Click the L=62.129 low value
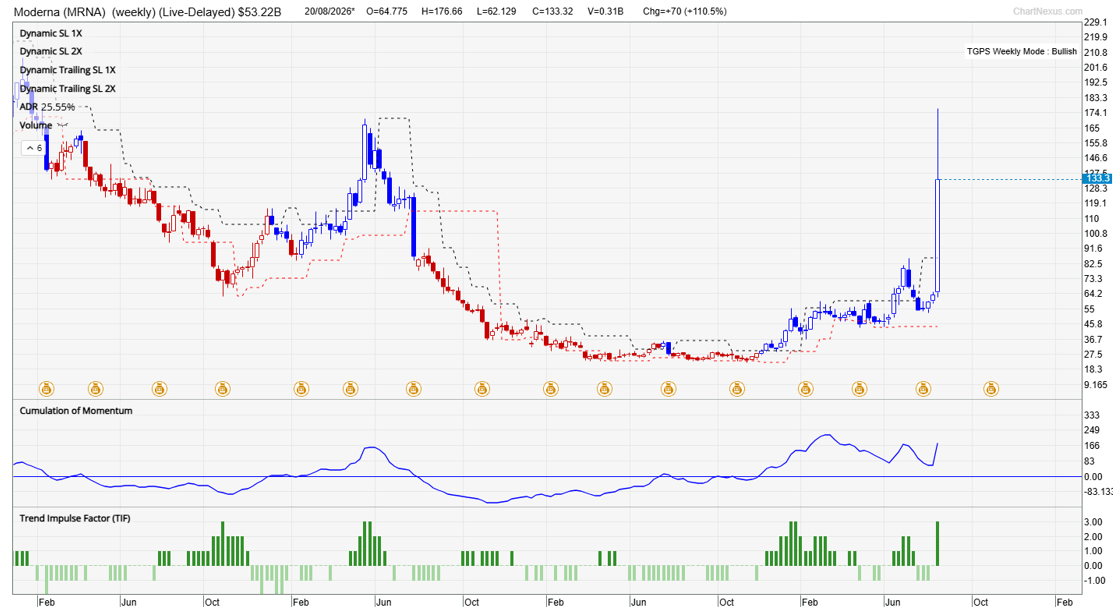 (496, 11)
